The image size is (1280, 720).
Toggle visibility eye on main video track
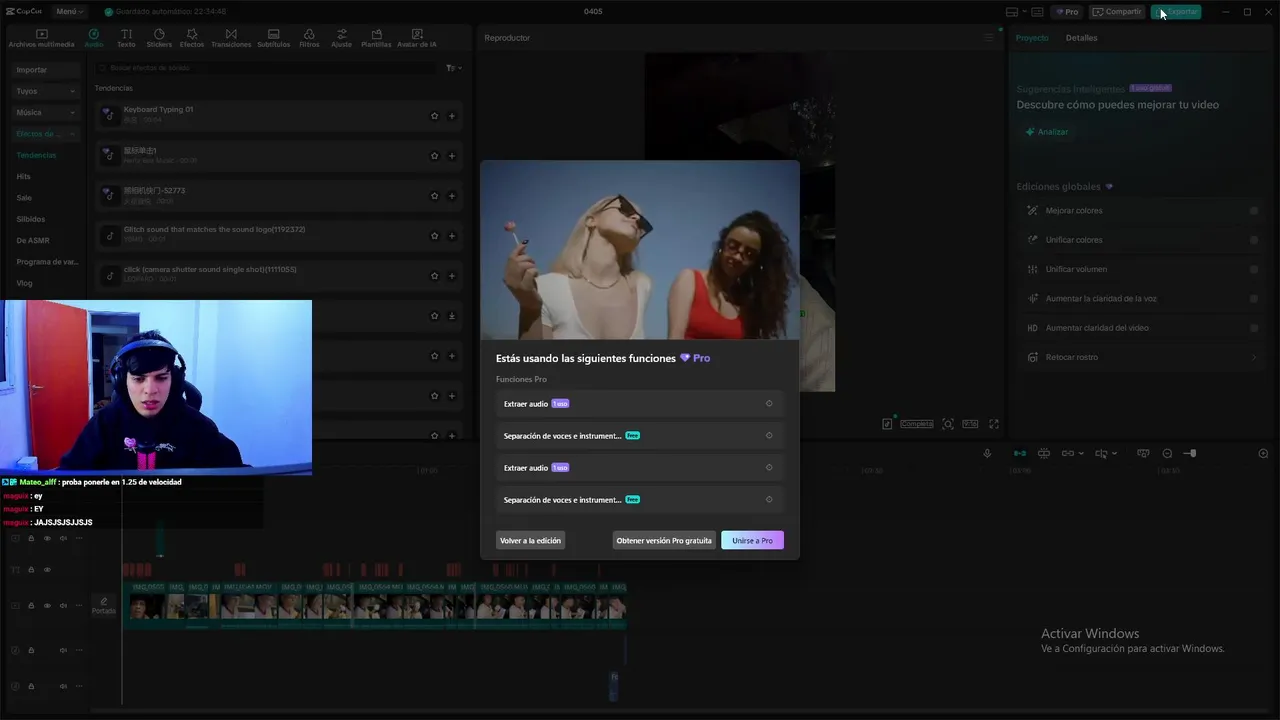click(x=47, y=606)
